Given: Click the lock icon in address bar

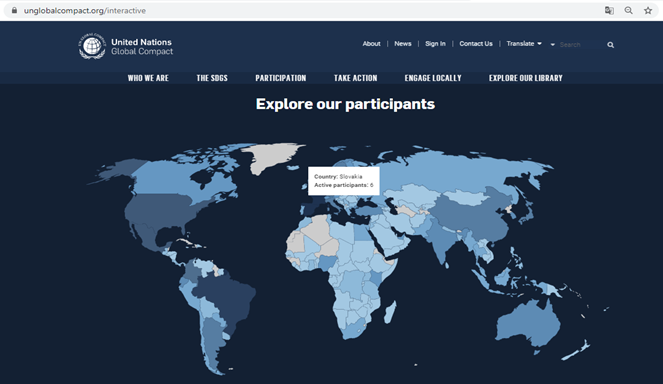Looking at the screenshot, I should pyautogui.click(x=14, y=10).
